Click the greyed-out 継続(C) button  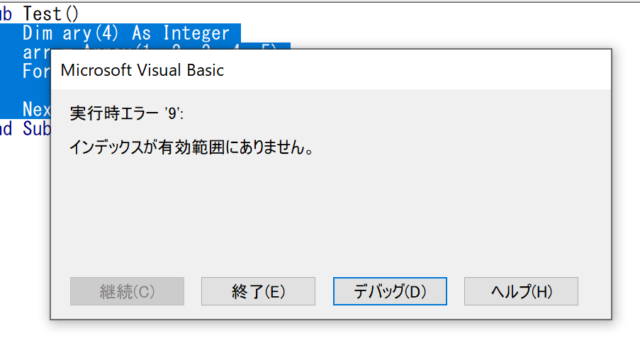coord(127,291)
